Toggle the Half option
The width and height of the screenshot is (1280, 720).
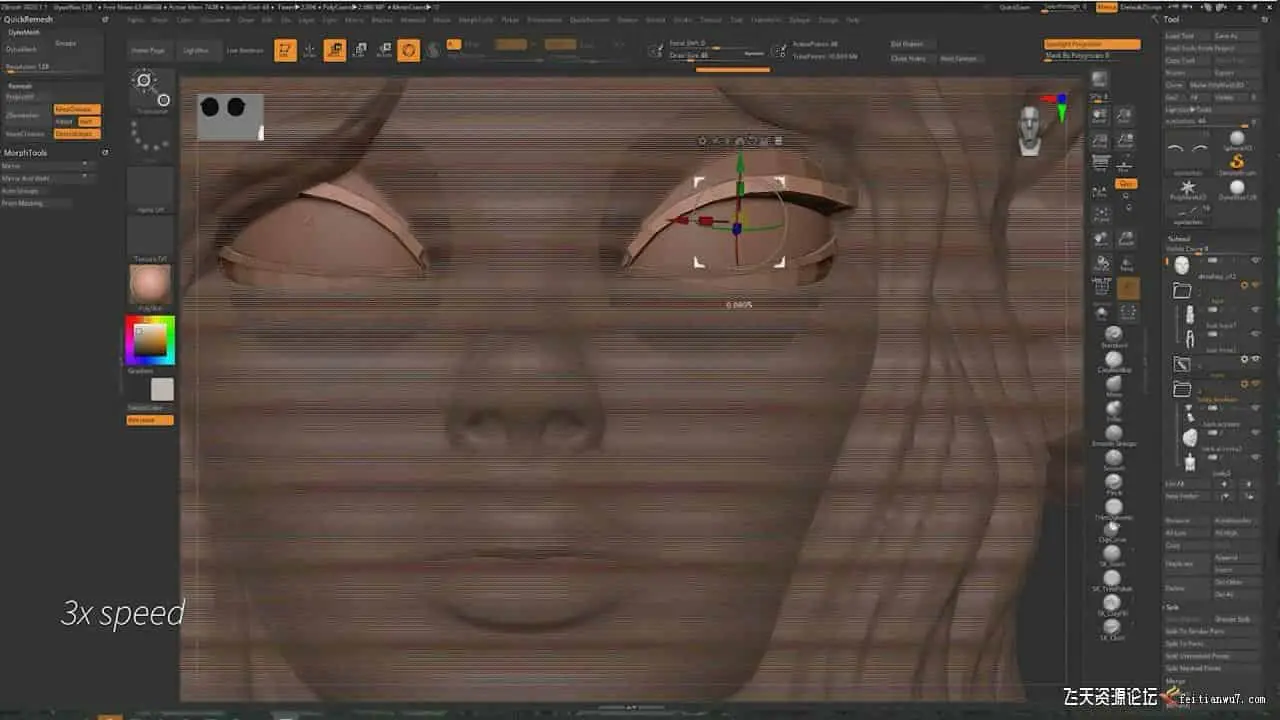89,121
